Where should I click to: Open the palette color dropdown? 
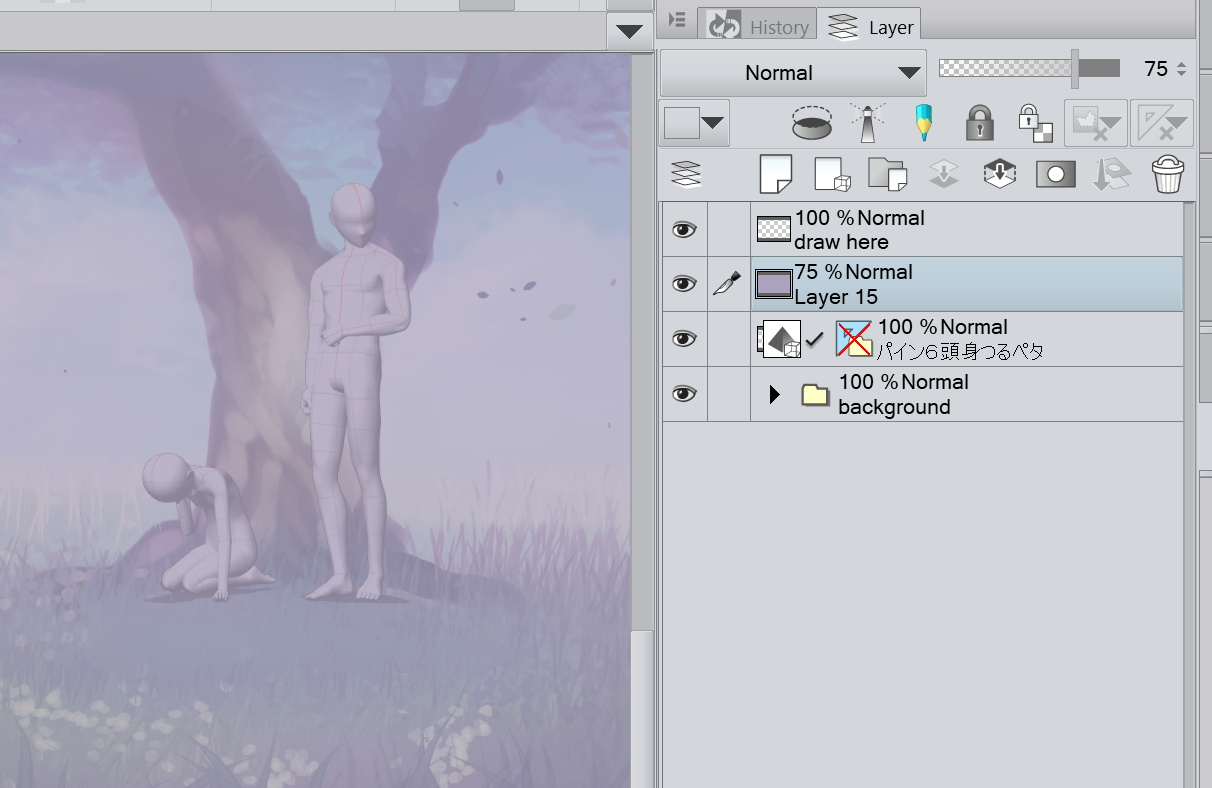click(695, 123)
